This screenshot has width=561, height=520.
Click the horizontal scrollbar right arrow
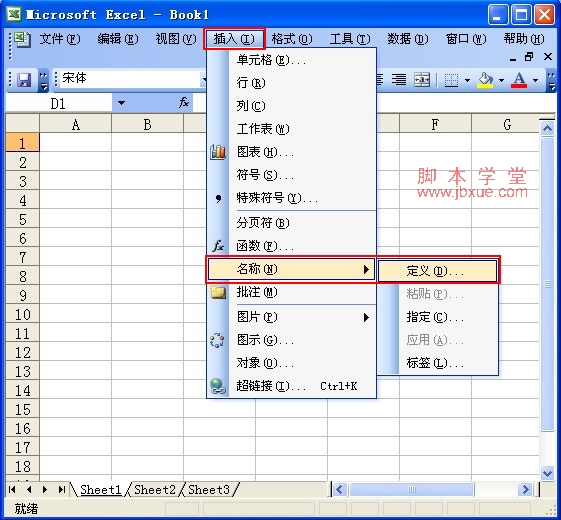(526, 489)
